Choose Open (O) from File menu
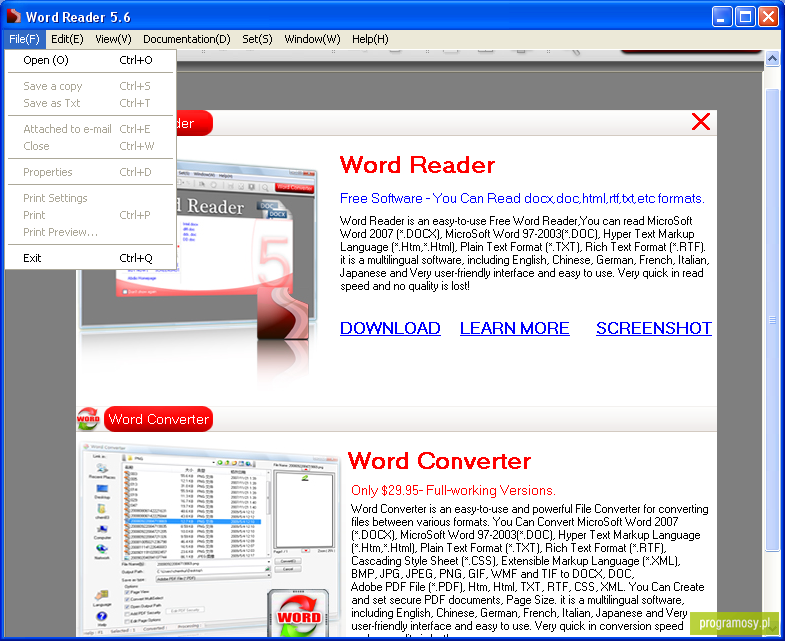Screen dimensions: 785x641 coord(90,60)
